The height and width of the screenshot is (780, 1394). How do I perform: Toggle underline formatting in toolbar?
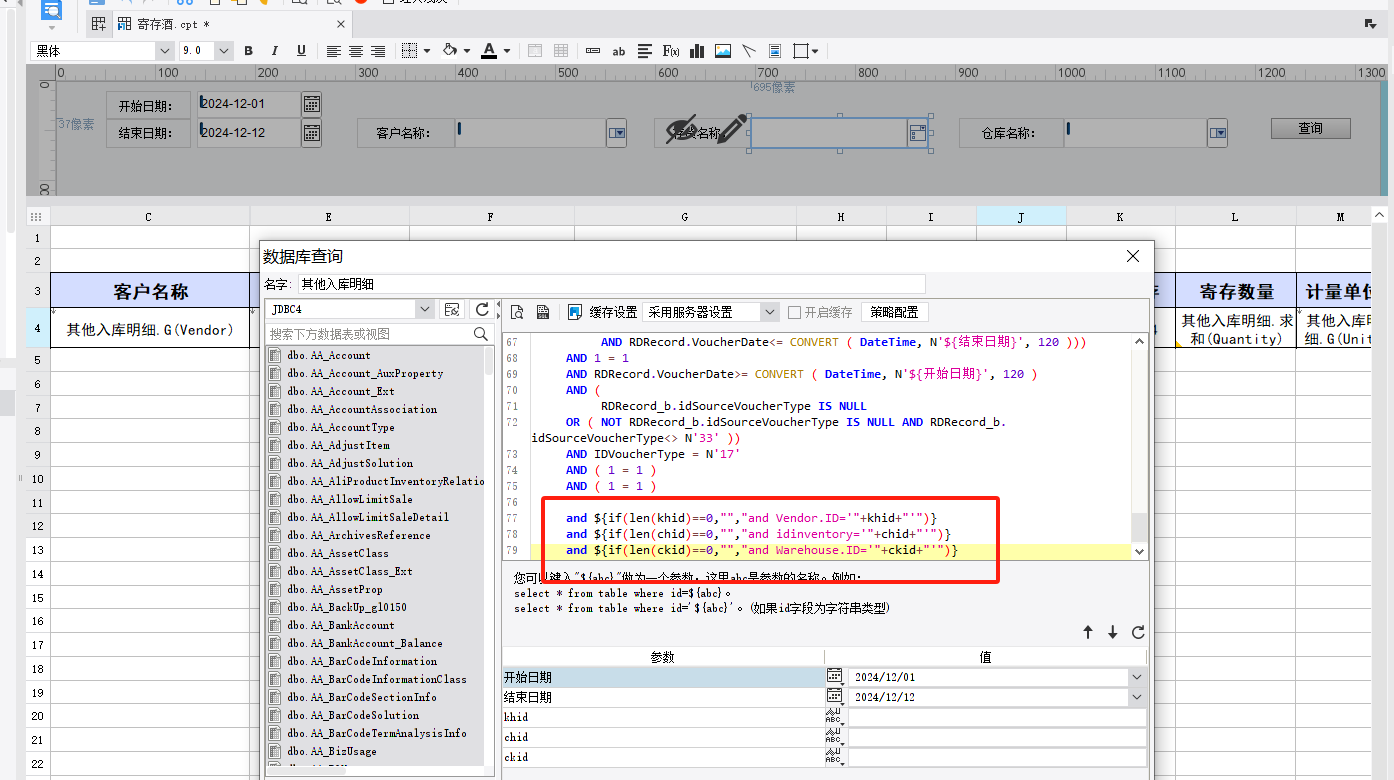301,51
